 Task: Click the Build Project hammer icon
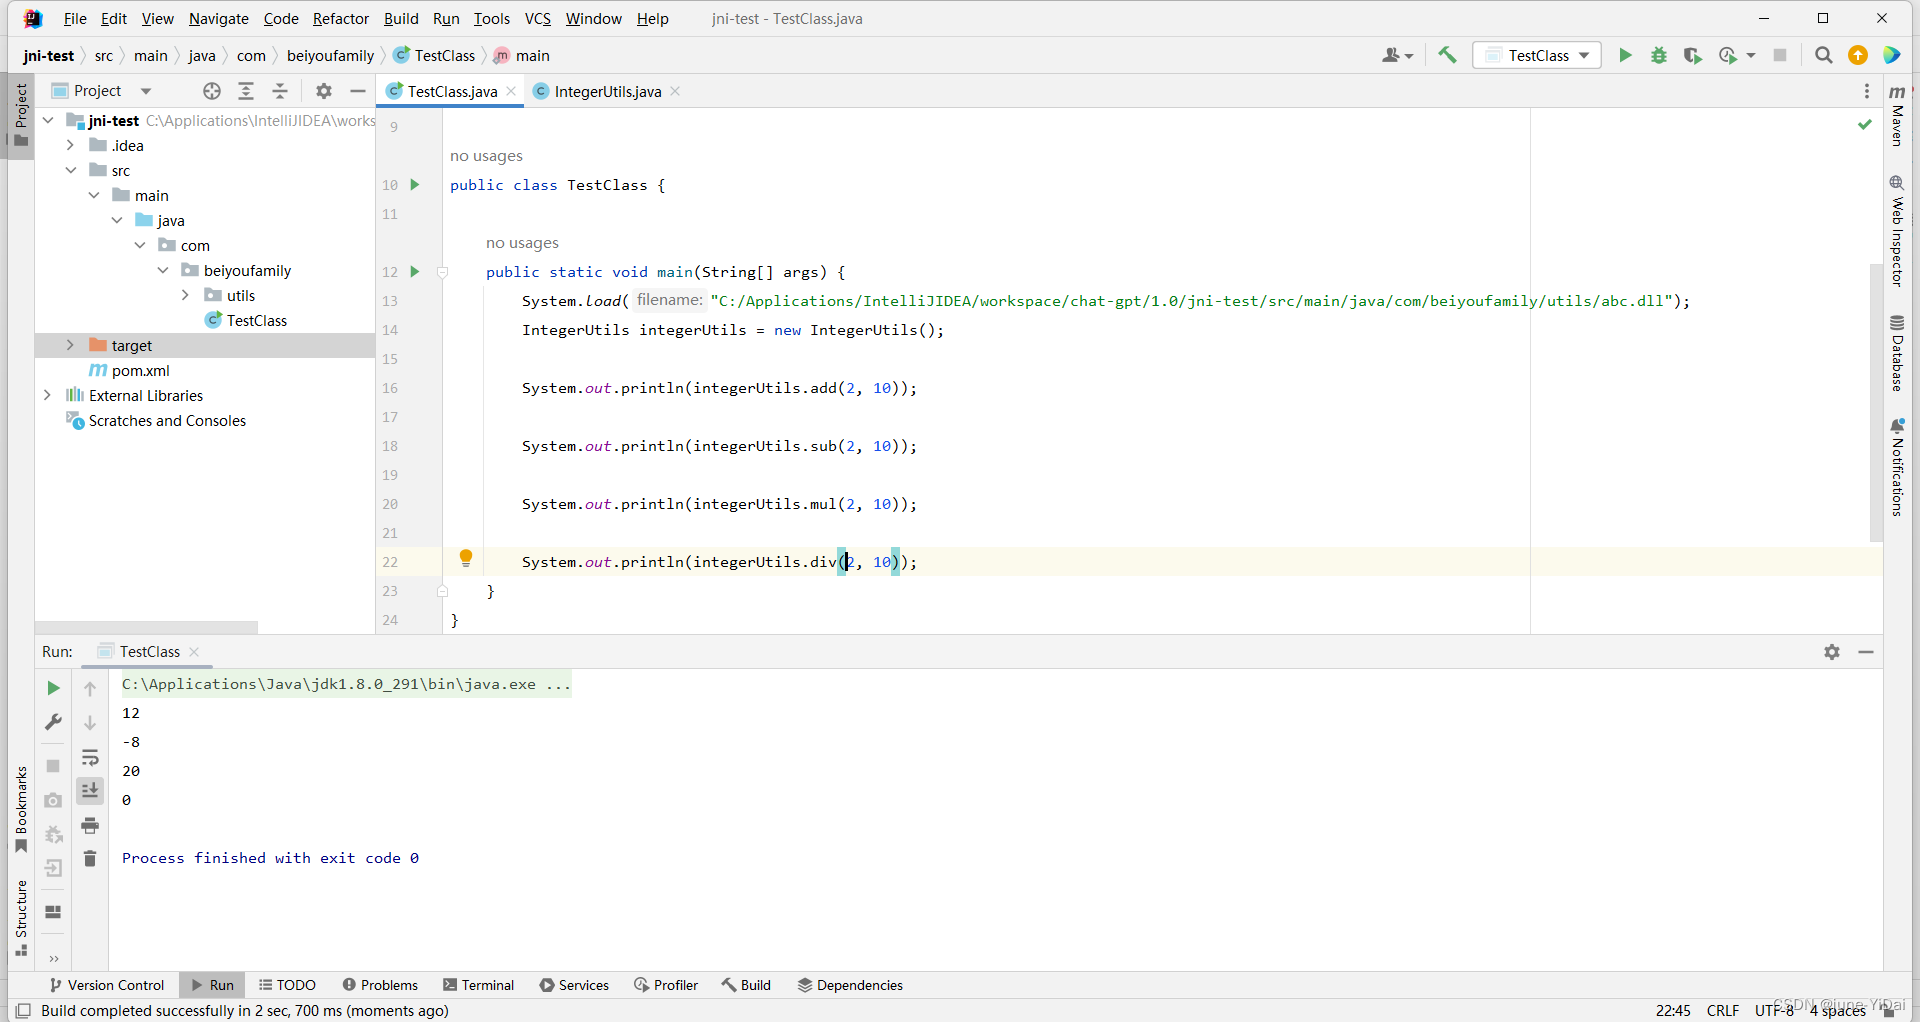[x=1447, y=55]
